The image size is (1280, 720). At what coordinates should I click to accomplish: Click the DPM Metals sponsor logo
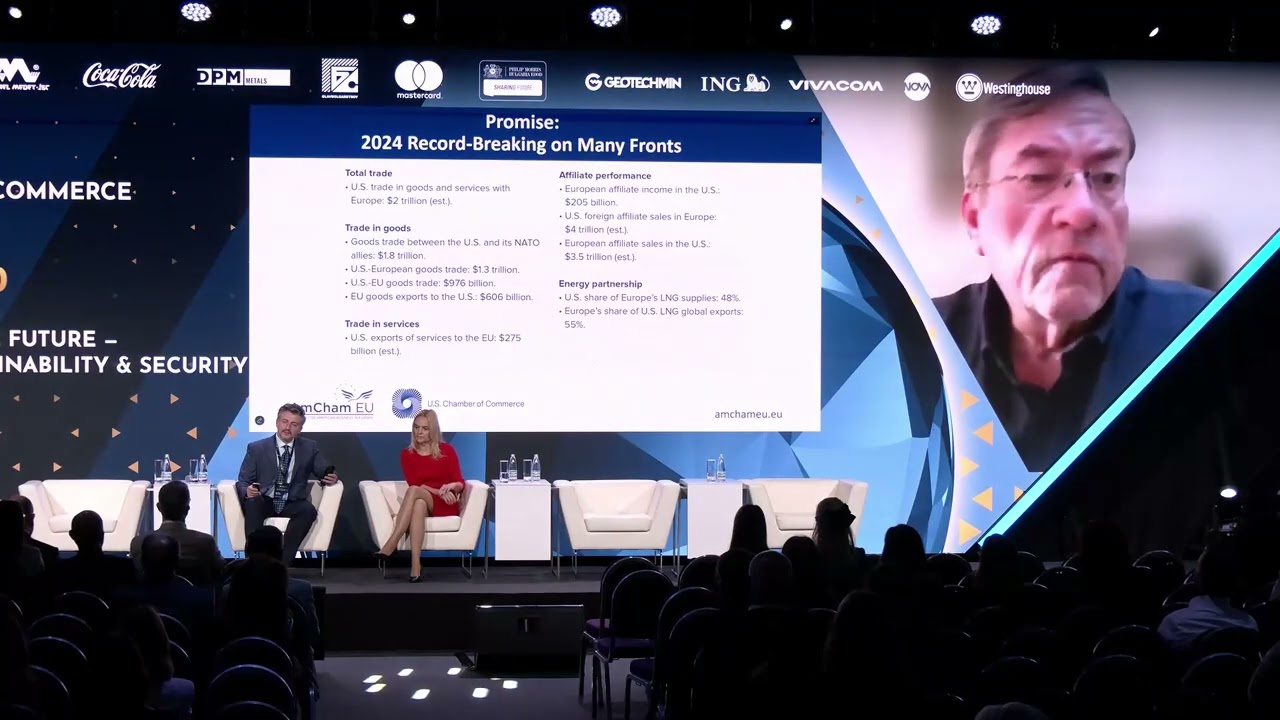click(243, 77)
